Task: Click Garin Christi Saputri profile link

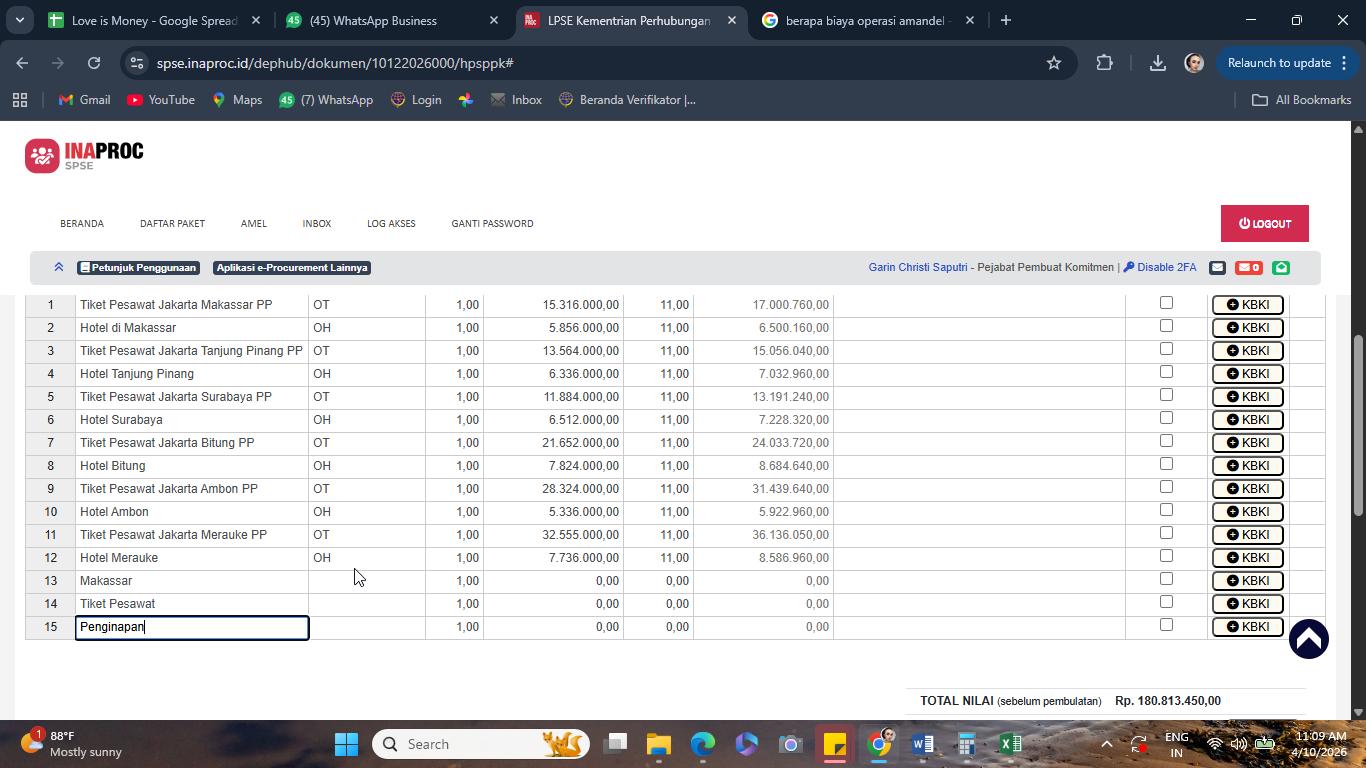Action: [917, 267]
